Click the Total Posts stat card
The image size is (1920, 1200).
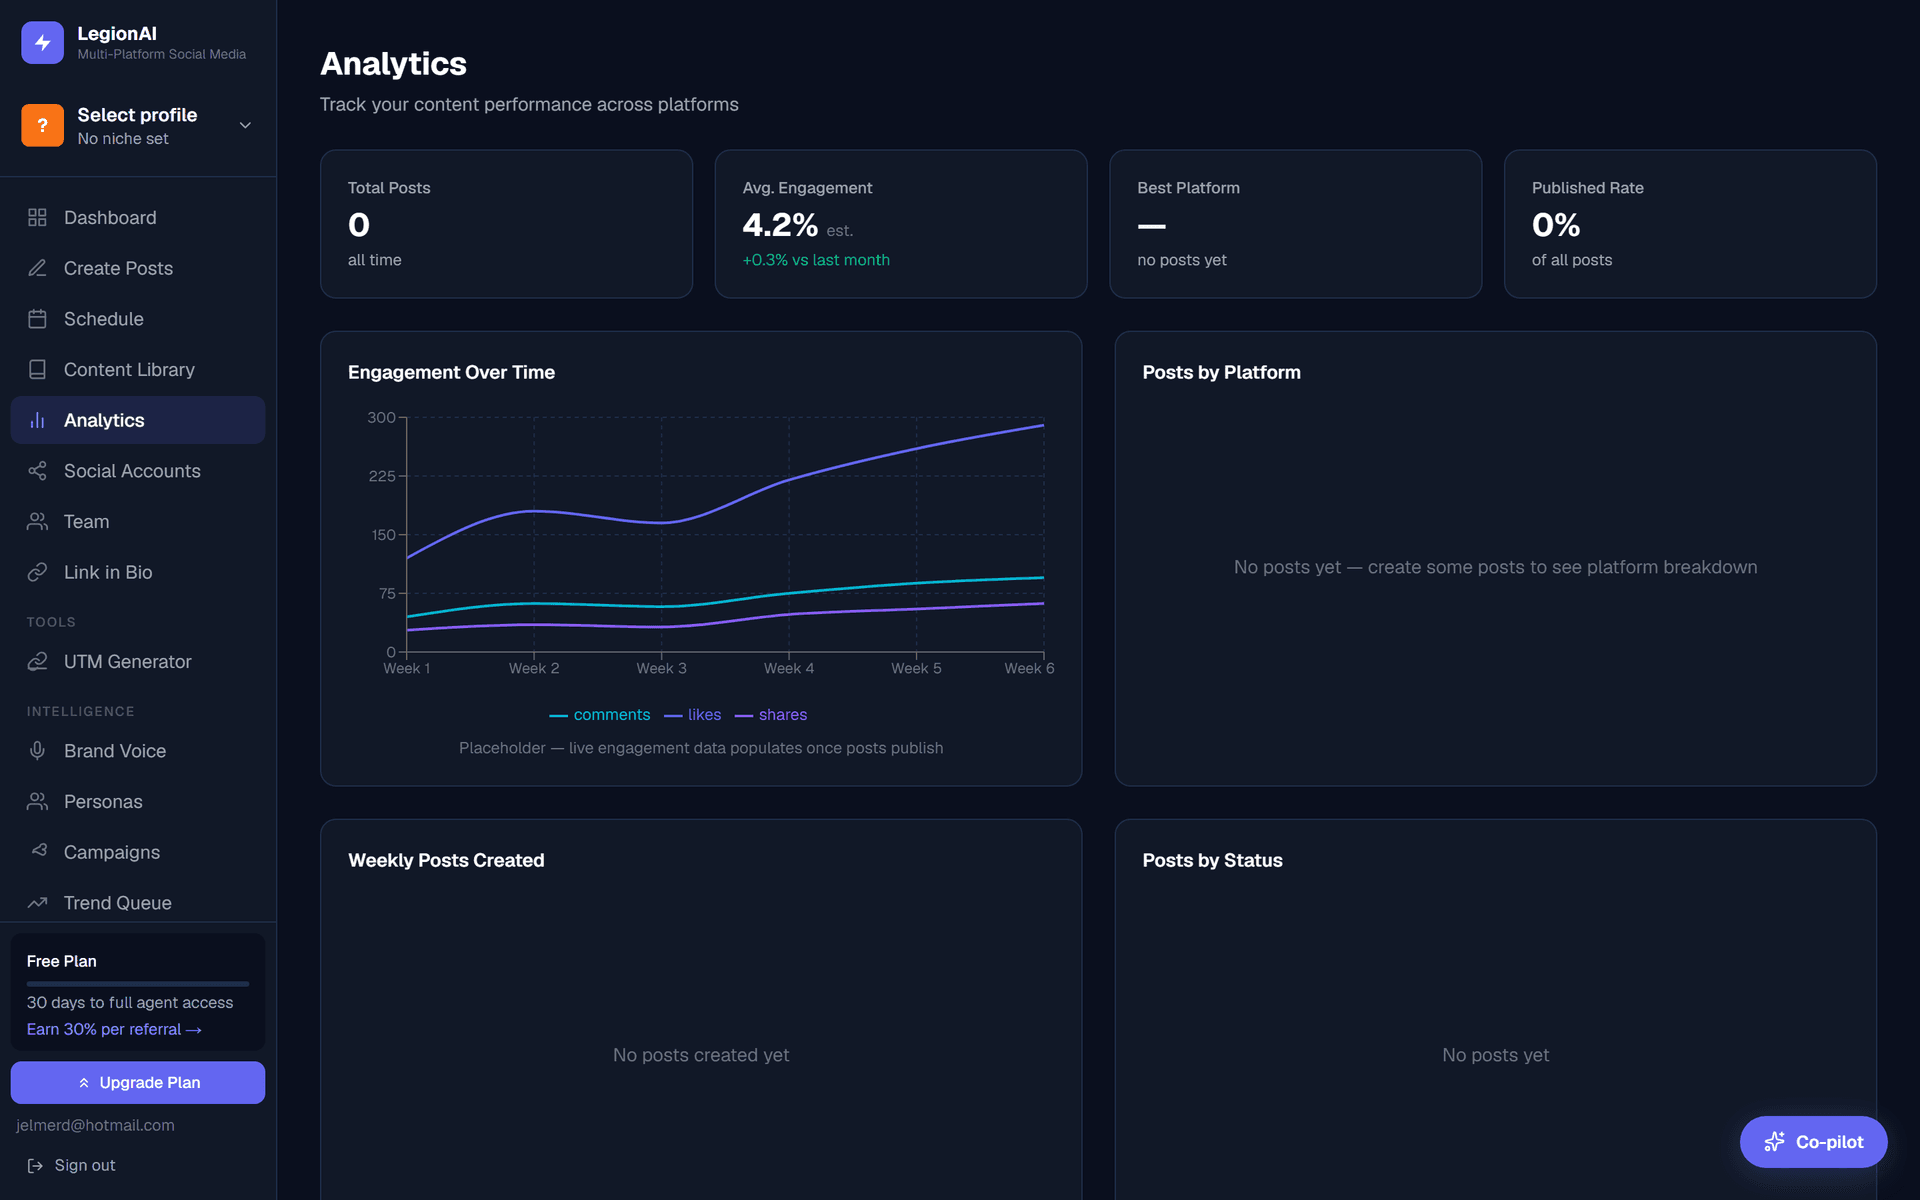506,224
